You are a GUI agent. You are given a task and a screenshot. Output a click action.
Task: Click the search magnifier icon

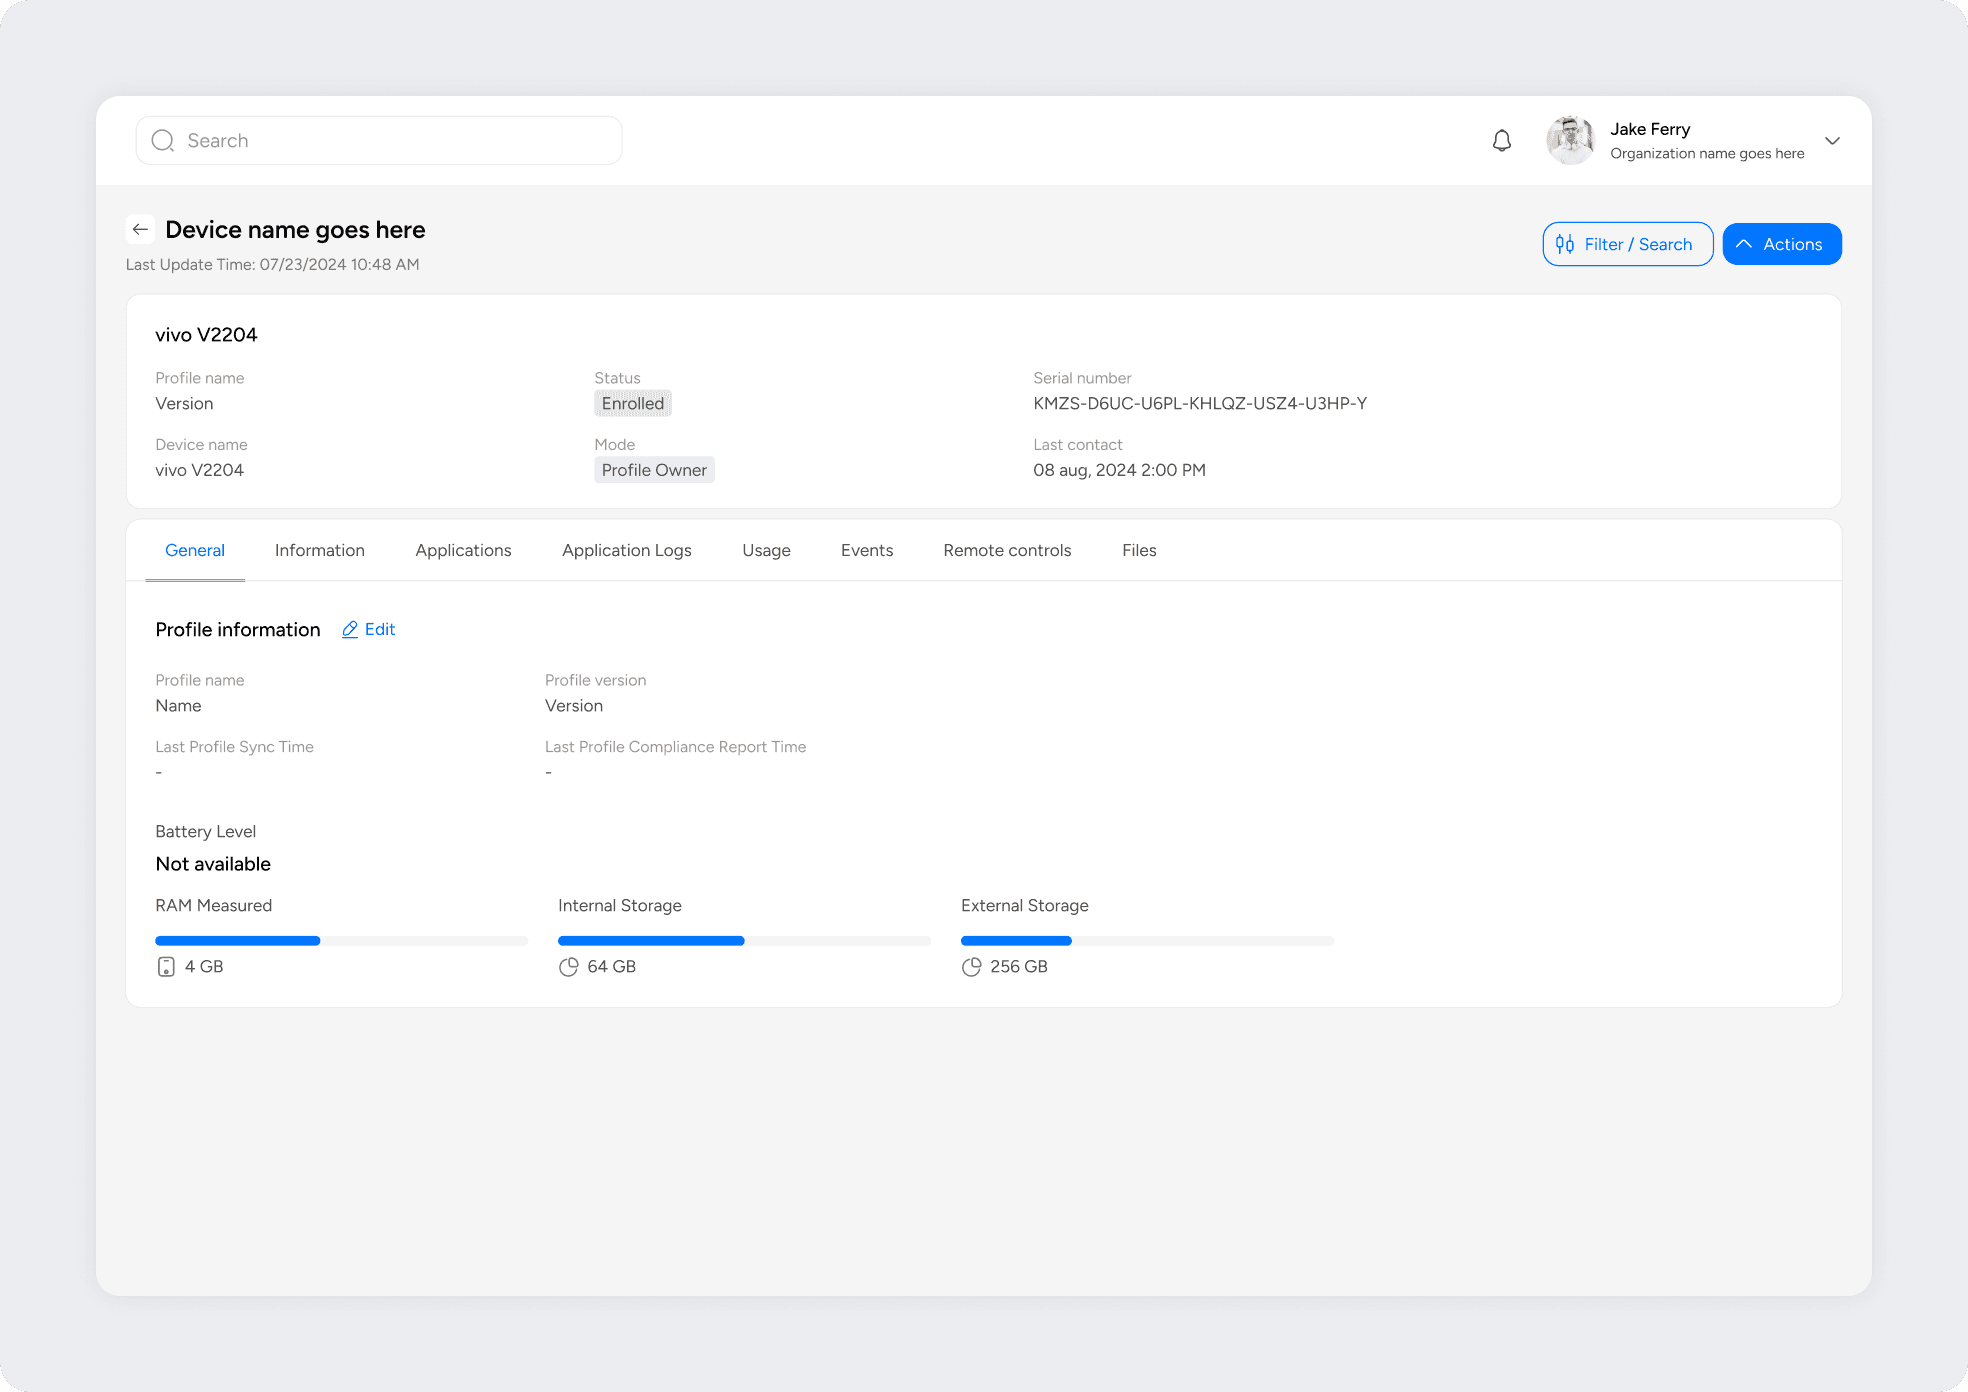pyautogui.click(x=163, y=141)
